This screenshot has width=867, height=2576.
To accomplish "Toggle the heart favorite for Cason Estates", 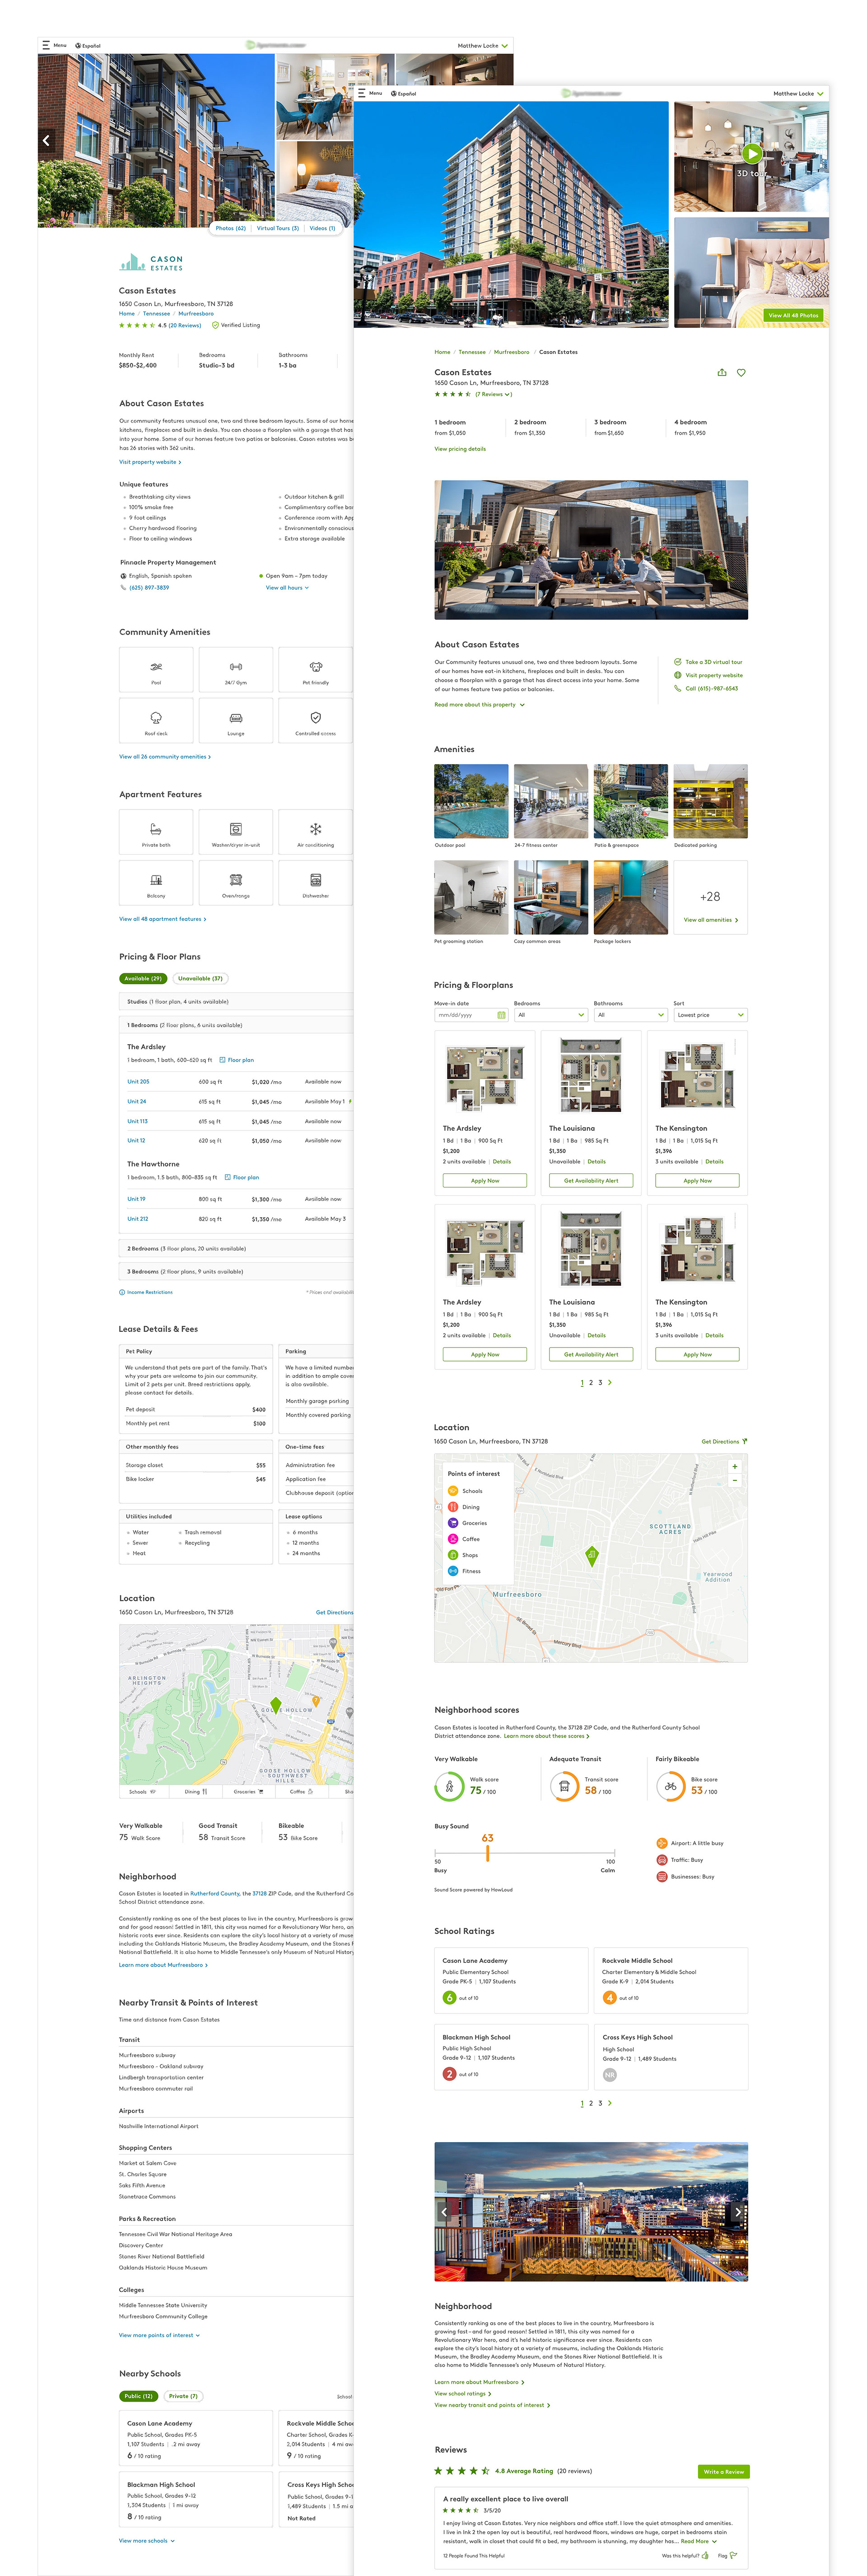I will coord(741,372).
